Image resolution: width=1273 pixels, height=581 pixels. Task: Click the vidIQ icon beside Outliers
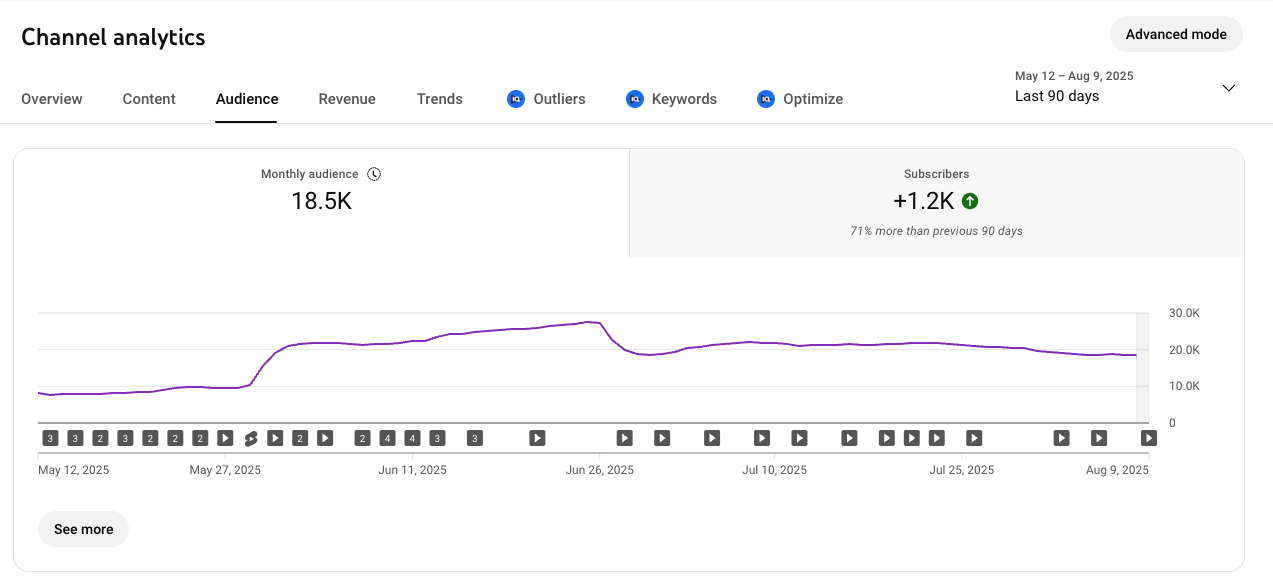516,99
